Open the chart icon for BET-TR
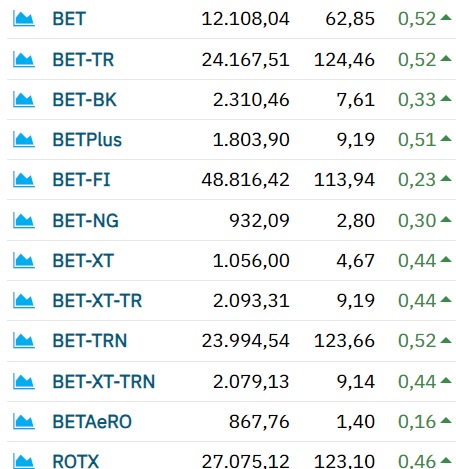This screenshot has height=469, width=456. point(24,60)
